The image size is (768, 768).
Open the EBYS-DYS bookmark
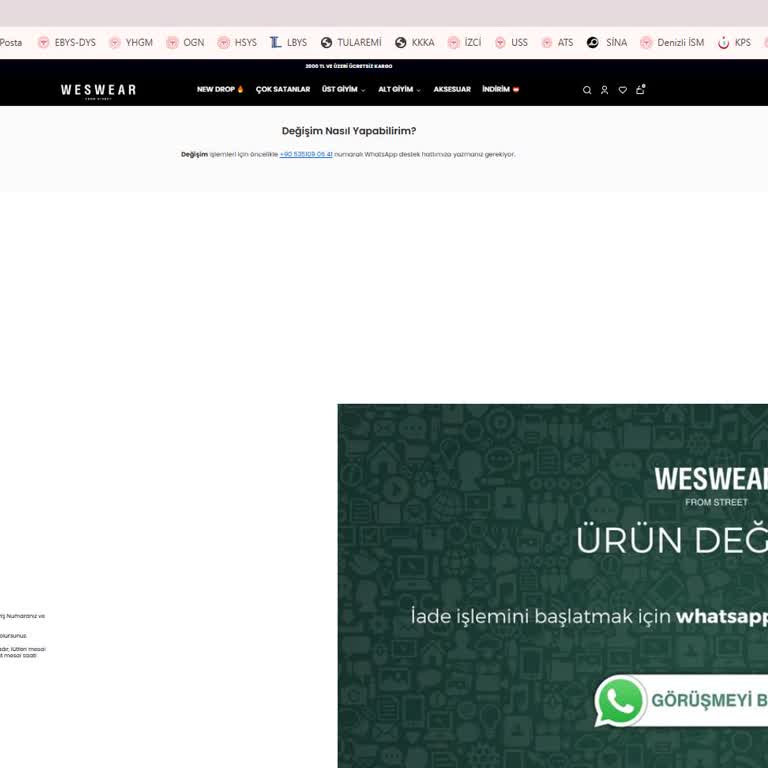click(x=67, y=43)
